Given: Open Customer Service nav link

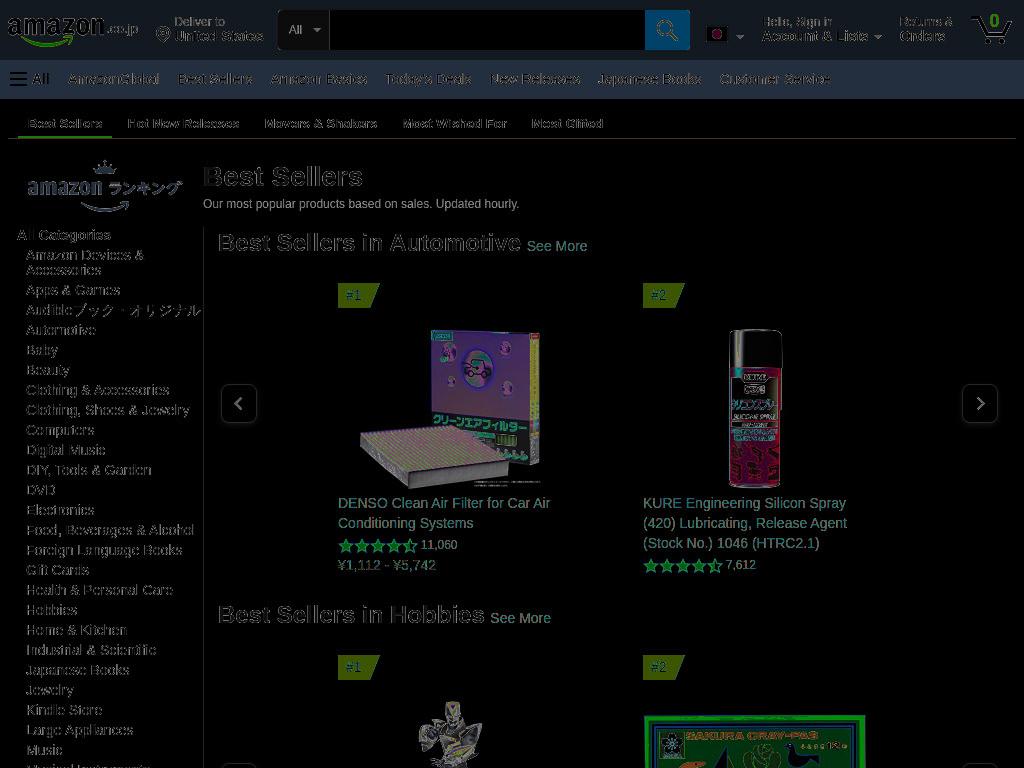Looking at the screenshot, I should point(775,79).
